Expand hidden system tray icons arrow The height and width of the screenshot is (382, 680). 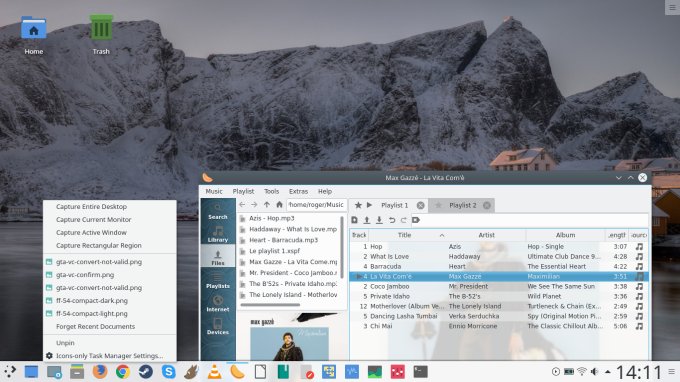pyautogui.click(x=608, y=372)
